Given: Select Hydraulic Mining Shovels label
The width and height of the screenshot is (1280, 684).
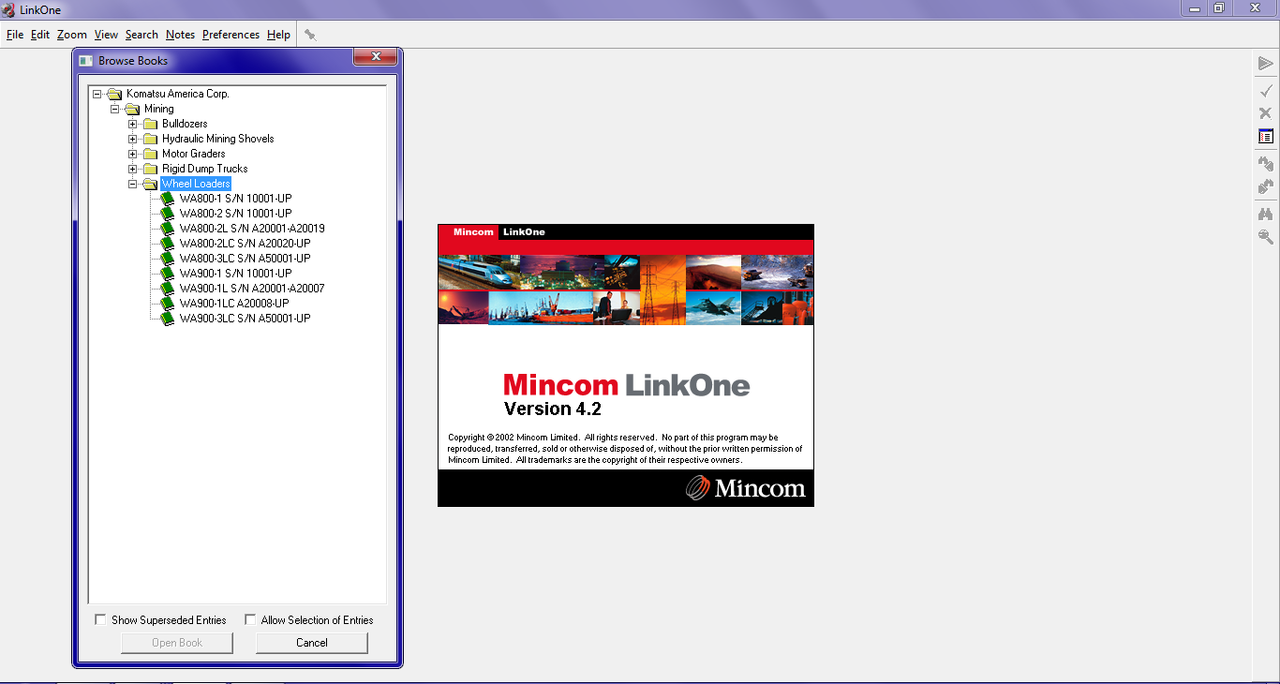Looking at the screenshot, I should tap(218, 139).
